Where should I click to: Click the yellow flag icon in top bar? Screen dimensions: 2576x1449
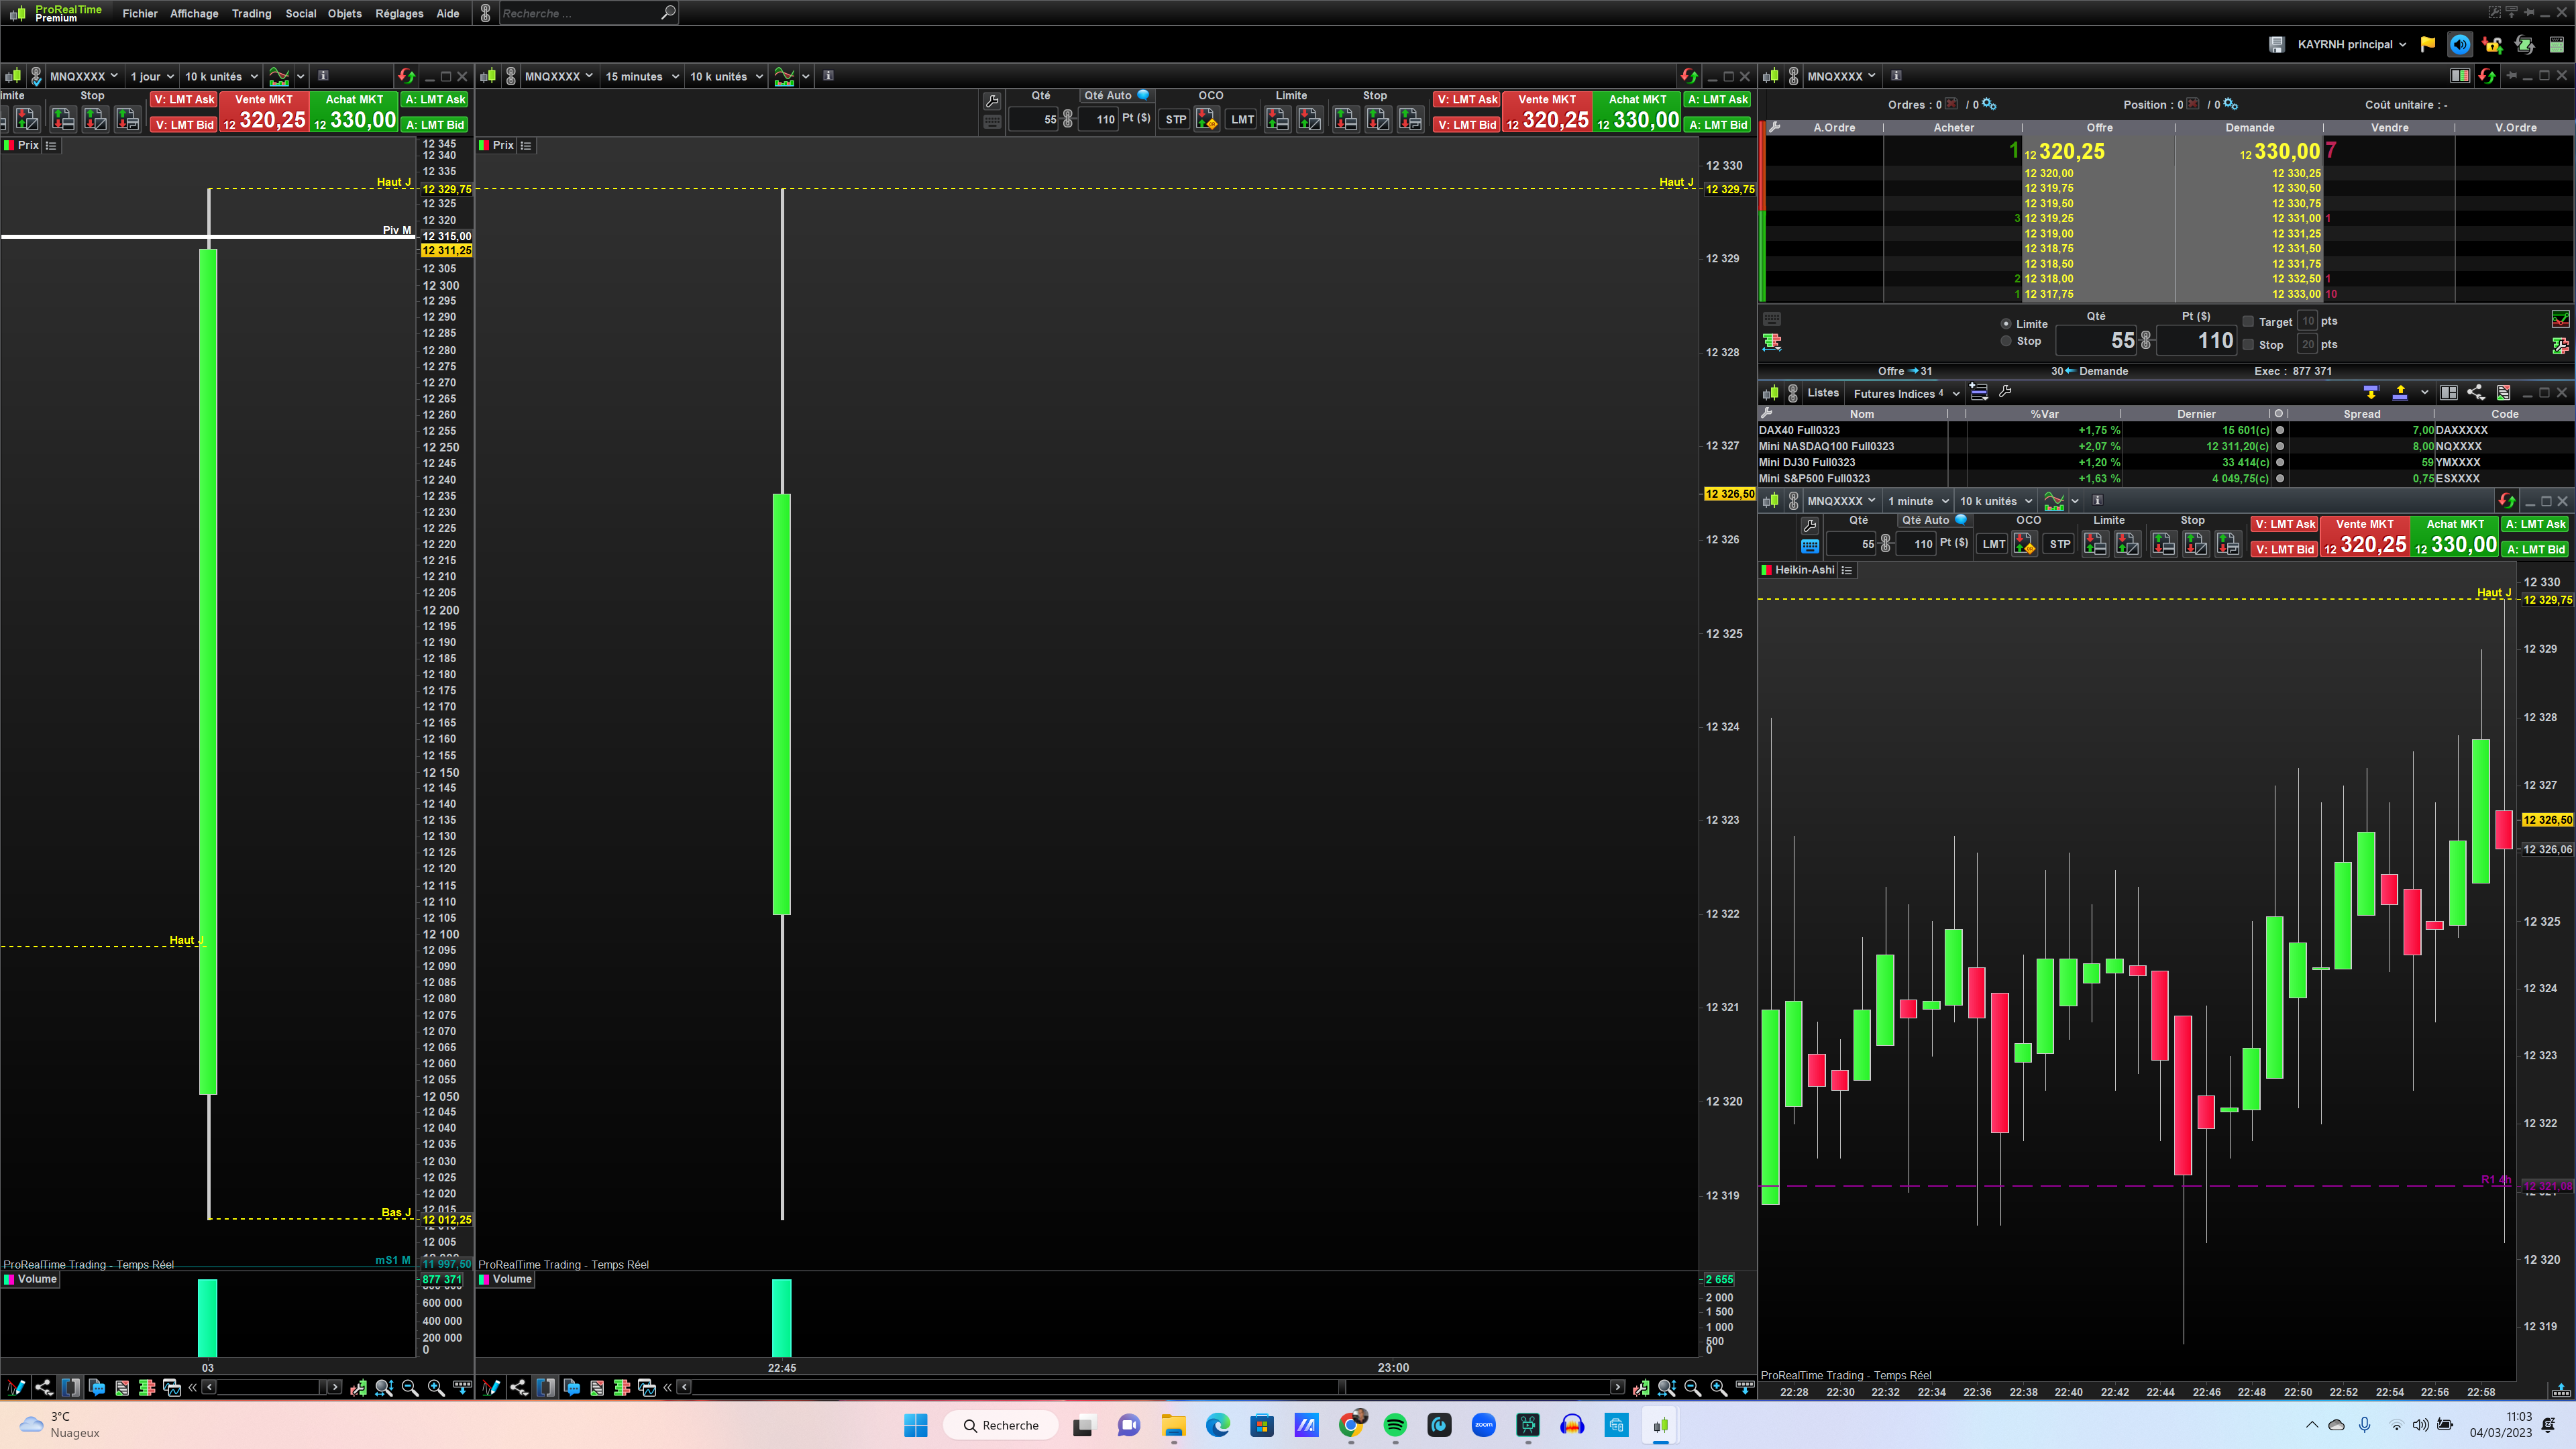[2427, 44]
